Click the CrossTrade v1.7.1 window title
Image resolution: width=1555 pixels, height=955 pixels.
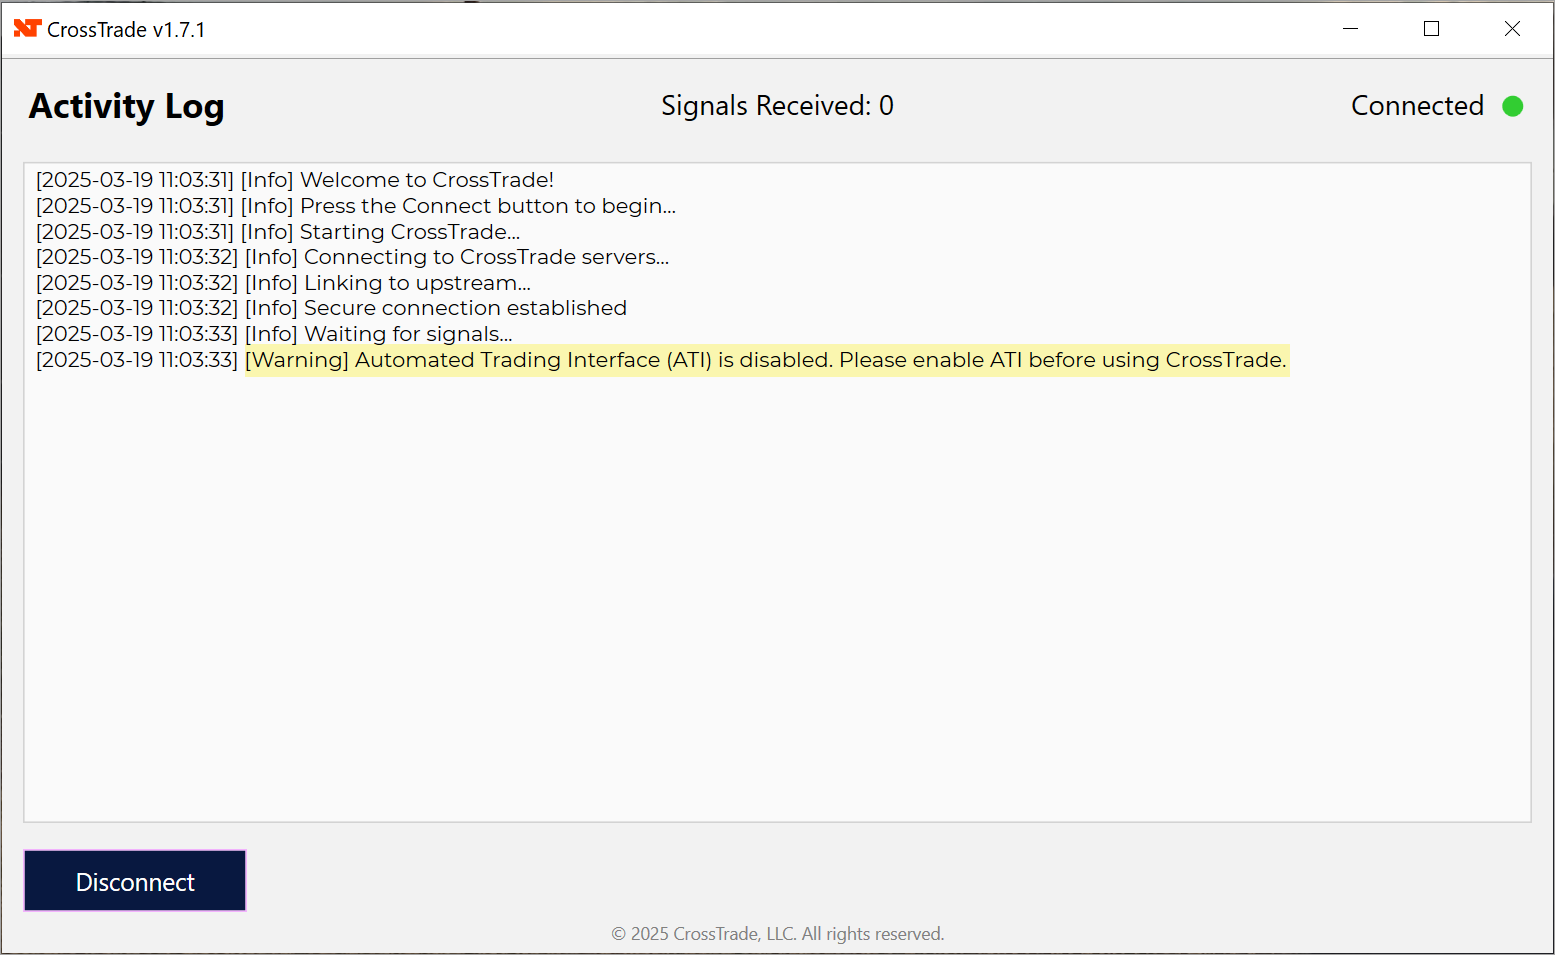point(126,30)
